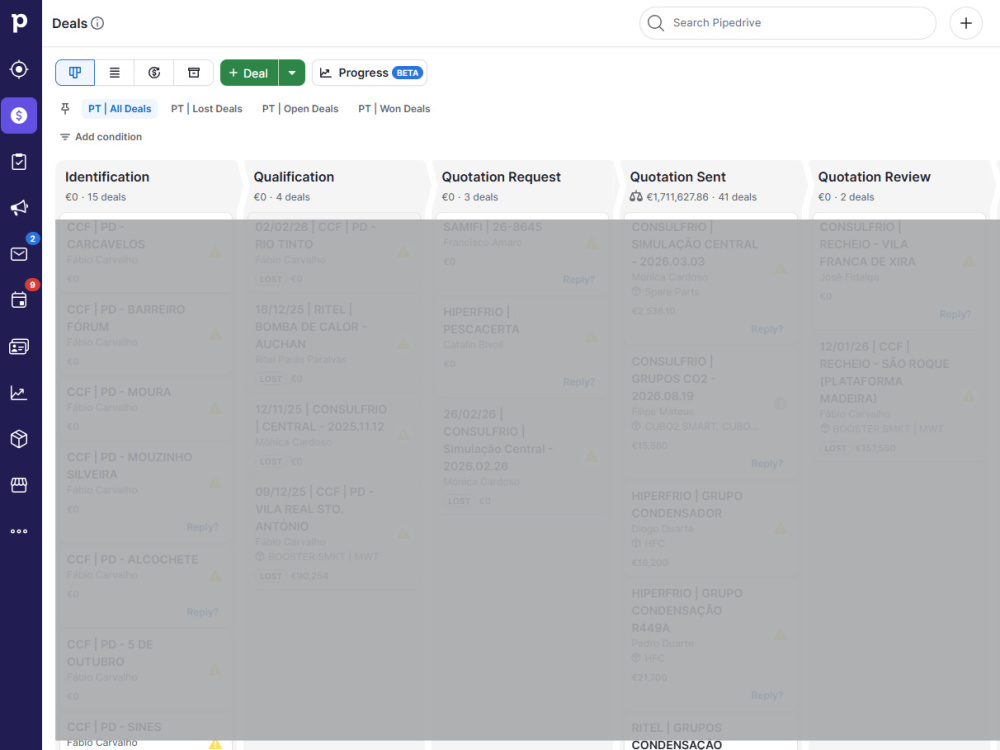The image size is (1000, 750).
Task: Open Leads target icon in sidebar
Action: (19, 69)
